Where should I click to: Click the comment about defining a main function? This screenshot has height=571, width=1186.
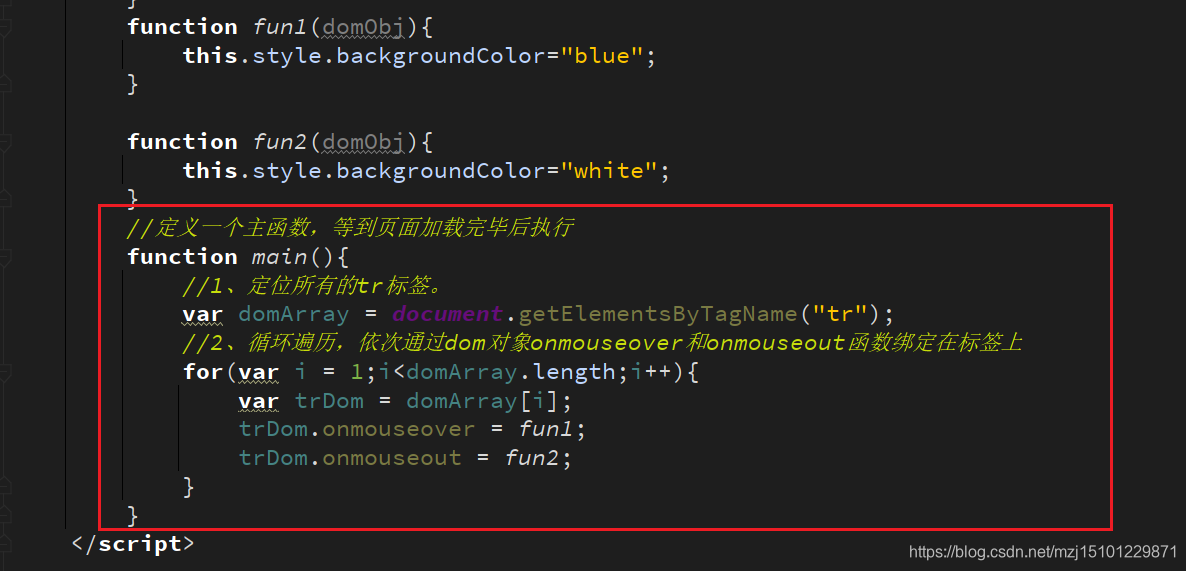pos(350,228)
